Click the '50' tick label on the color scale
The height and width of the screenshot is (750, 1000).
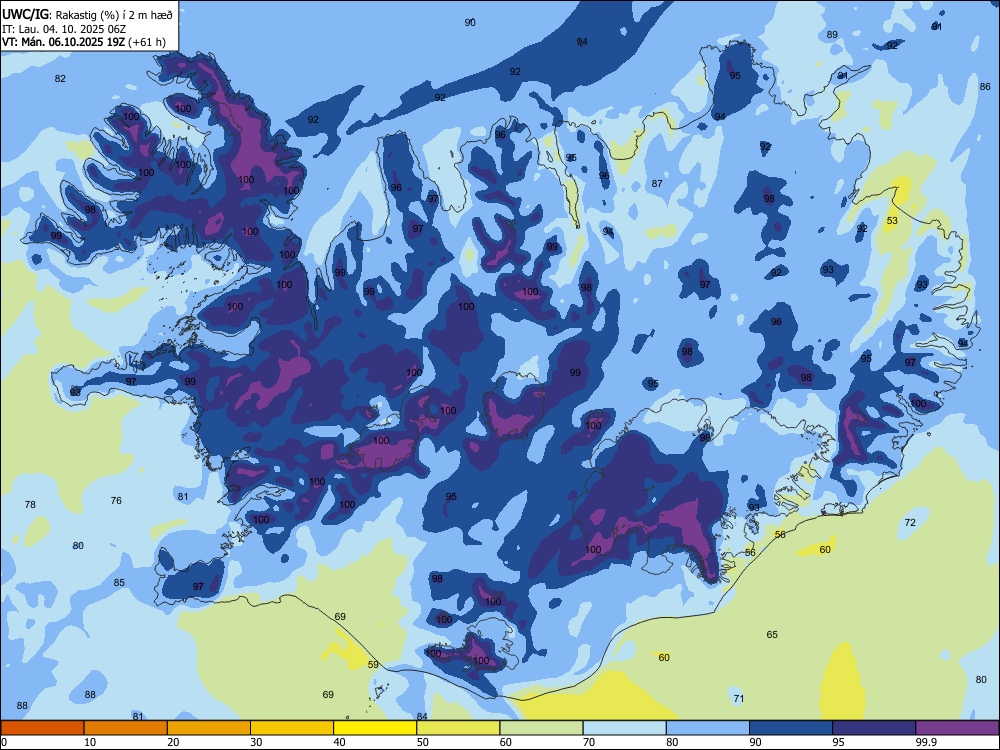click(x=422, y=742)
